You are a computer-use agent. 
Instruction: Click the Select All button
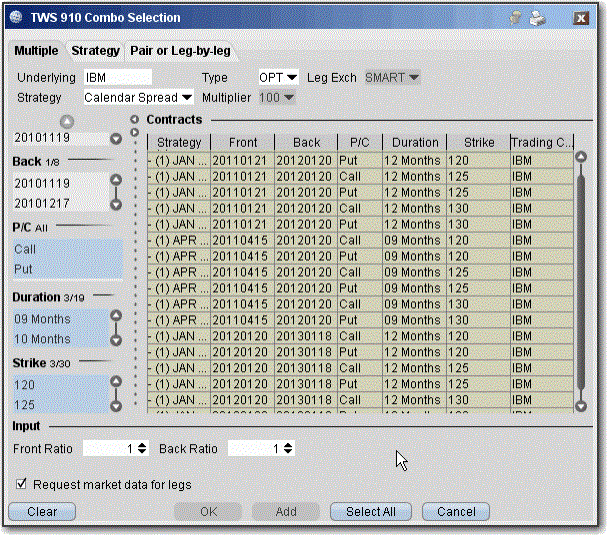tap(371, 511)
